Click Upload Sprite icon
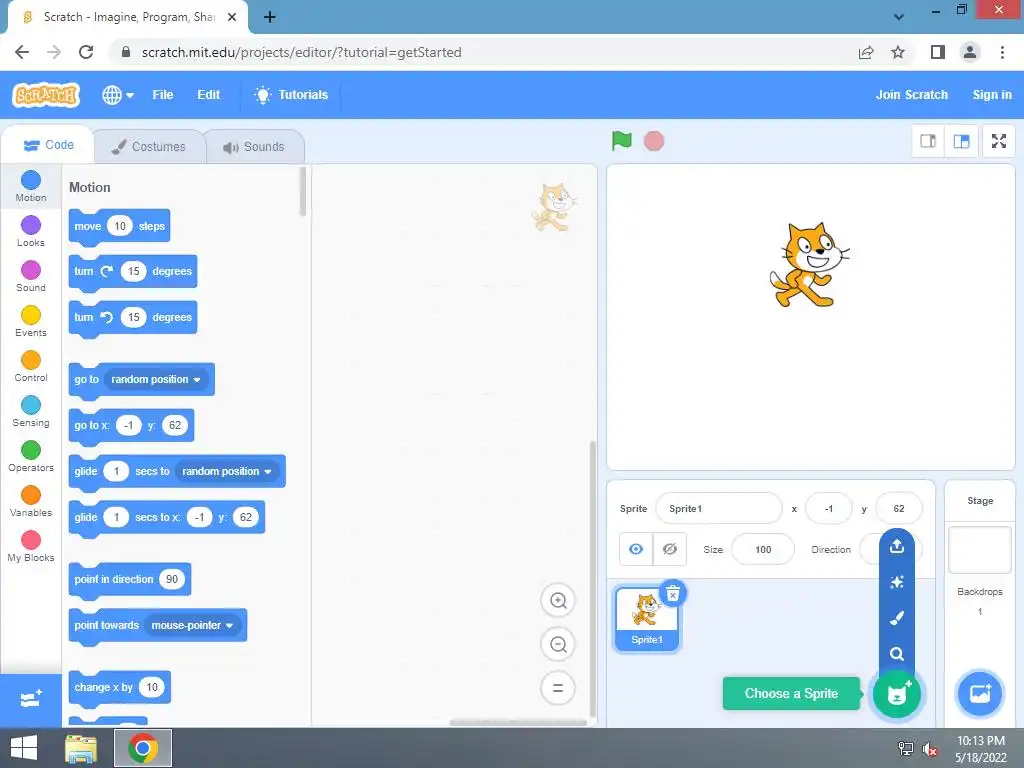This screenshot has height=768, width=1024. click(897, 546)
